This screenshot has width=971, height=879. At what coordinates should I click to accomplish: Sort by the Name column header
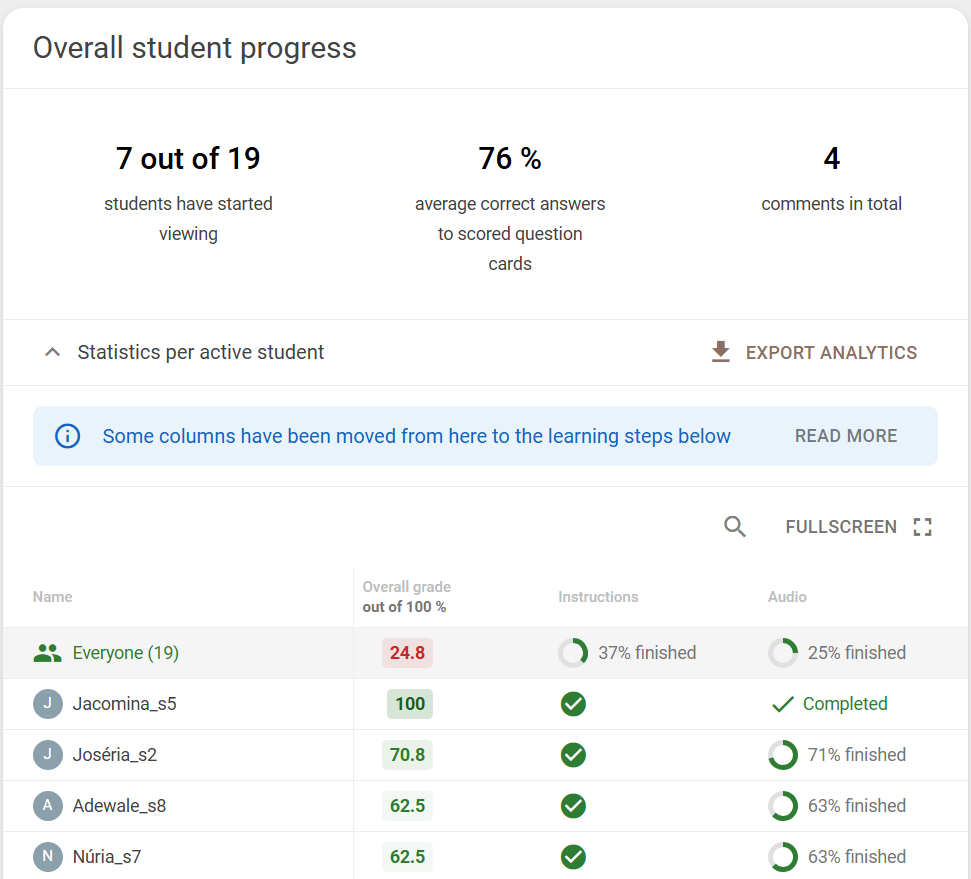point(53,597)
